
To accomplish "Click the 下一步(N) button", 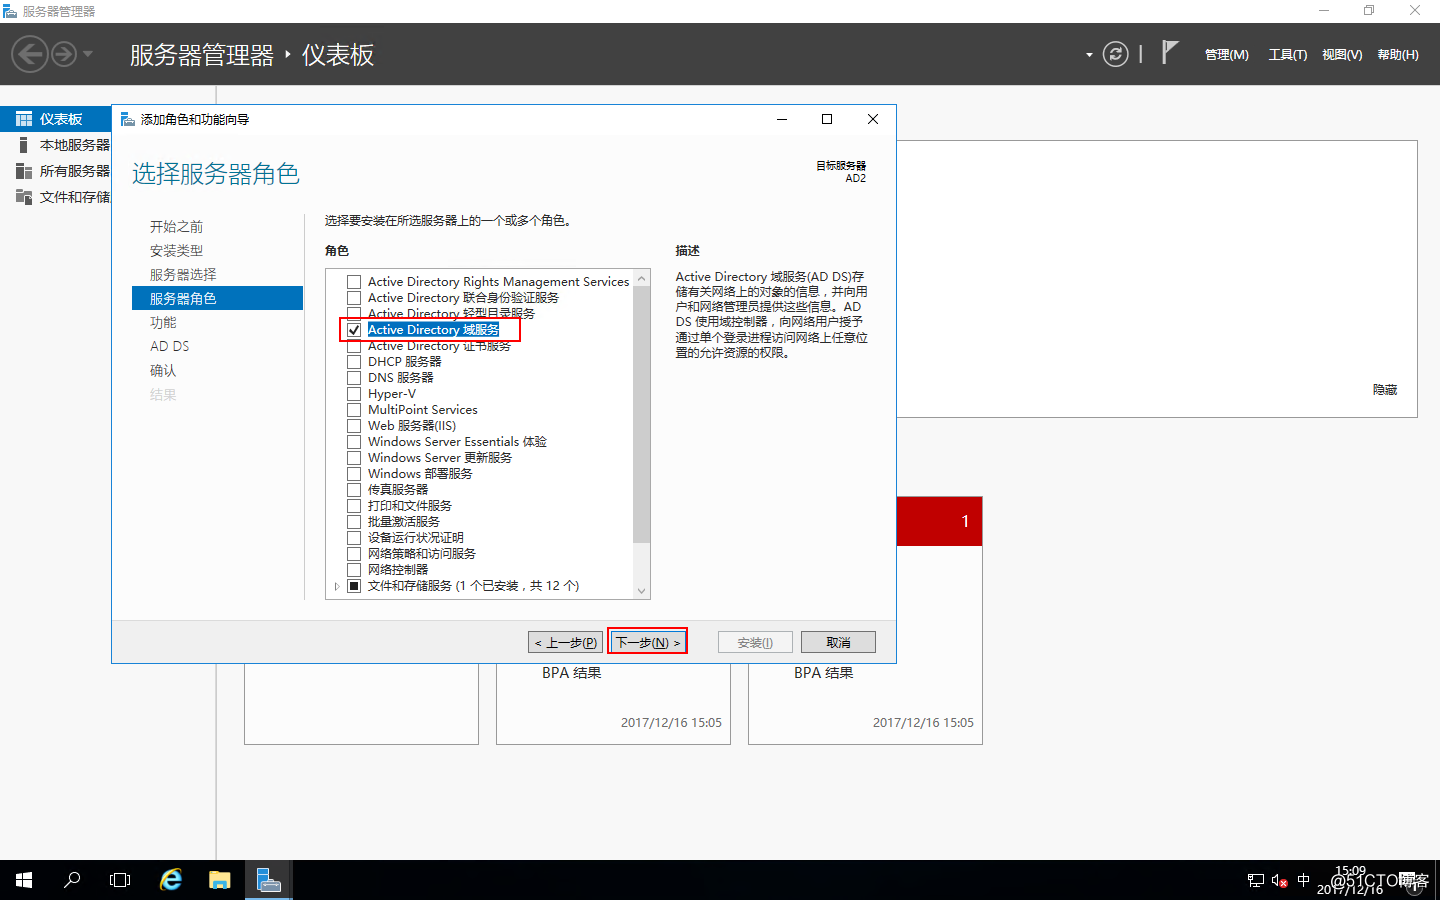I will 648,642.
